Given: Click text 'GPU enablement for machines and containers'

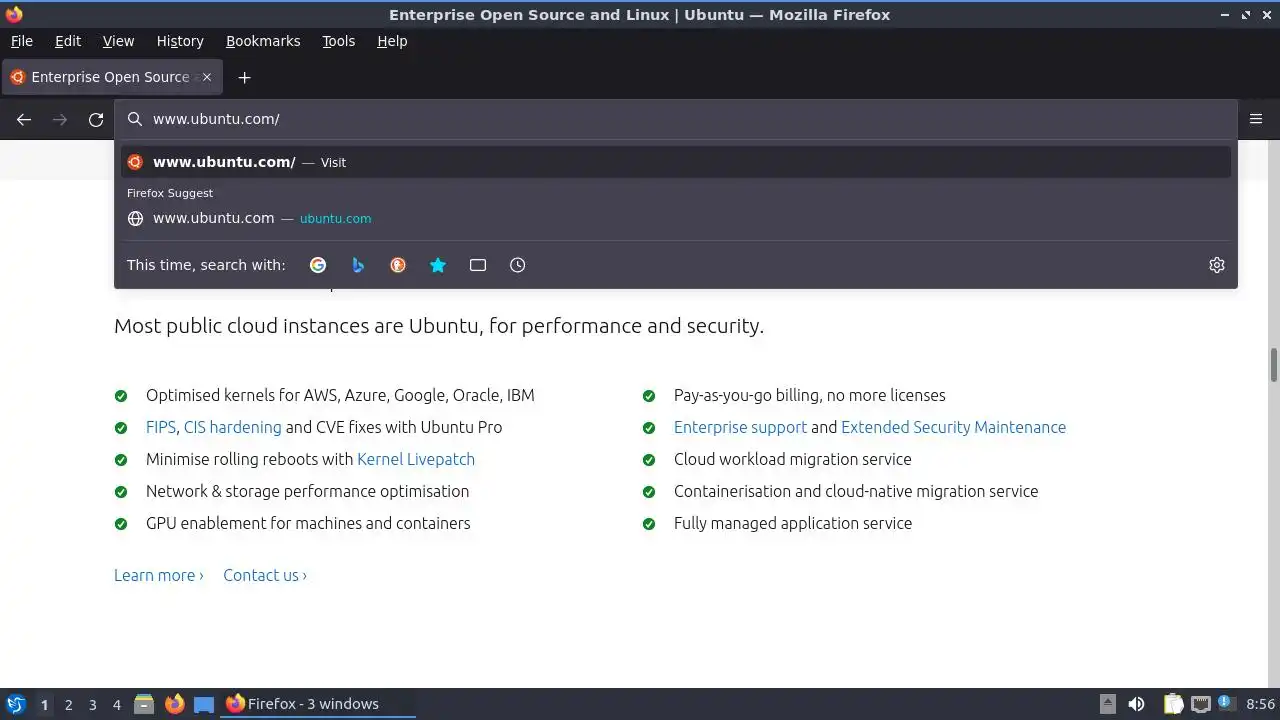Looking at the screenshot, I should pos(308,523).
